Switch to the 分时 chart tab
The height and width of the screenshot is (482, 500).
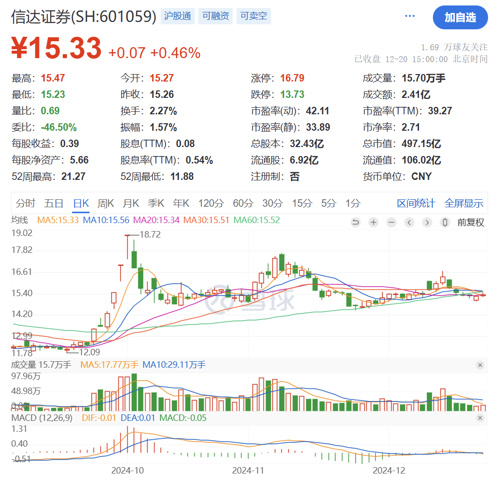coord(26,203)
